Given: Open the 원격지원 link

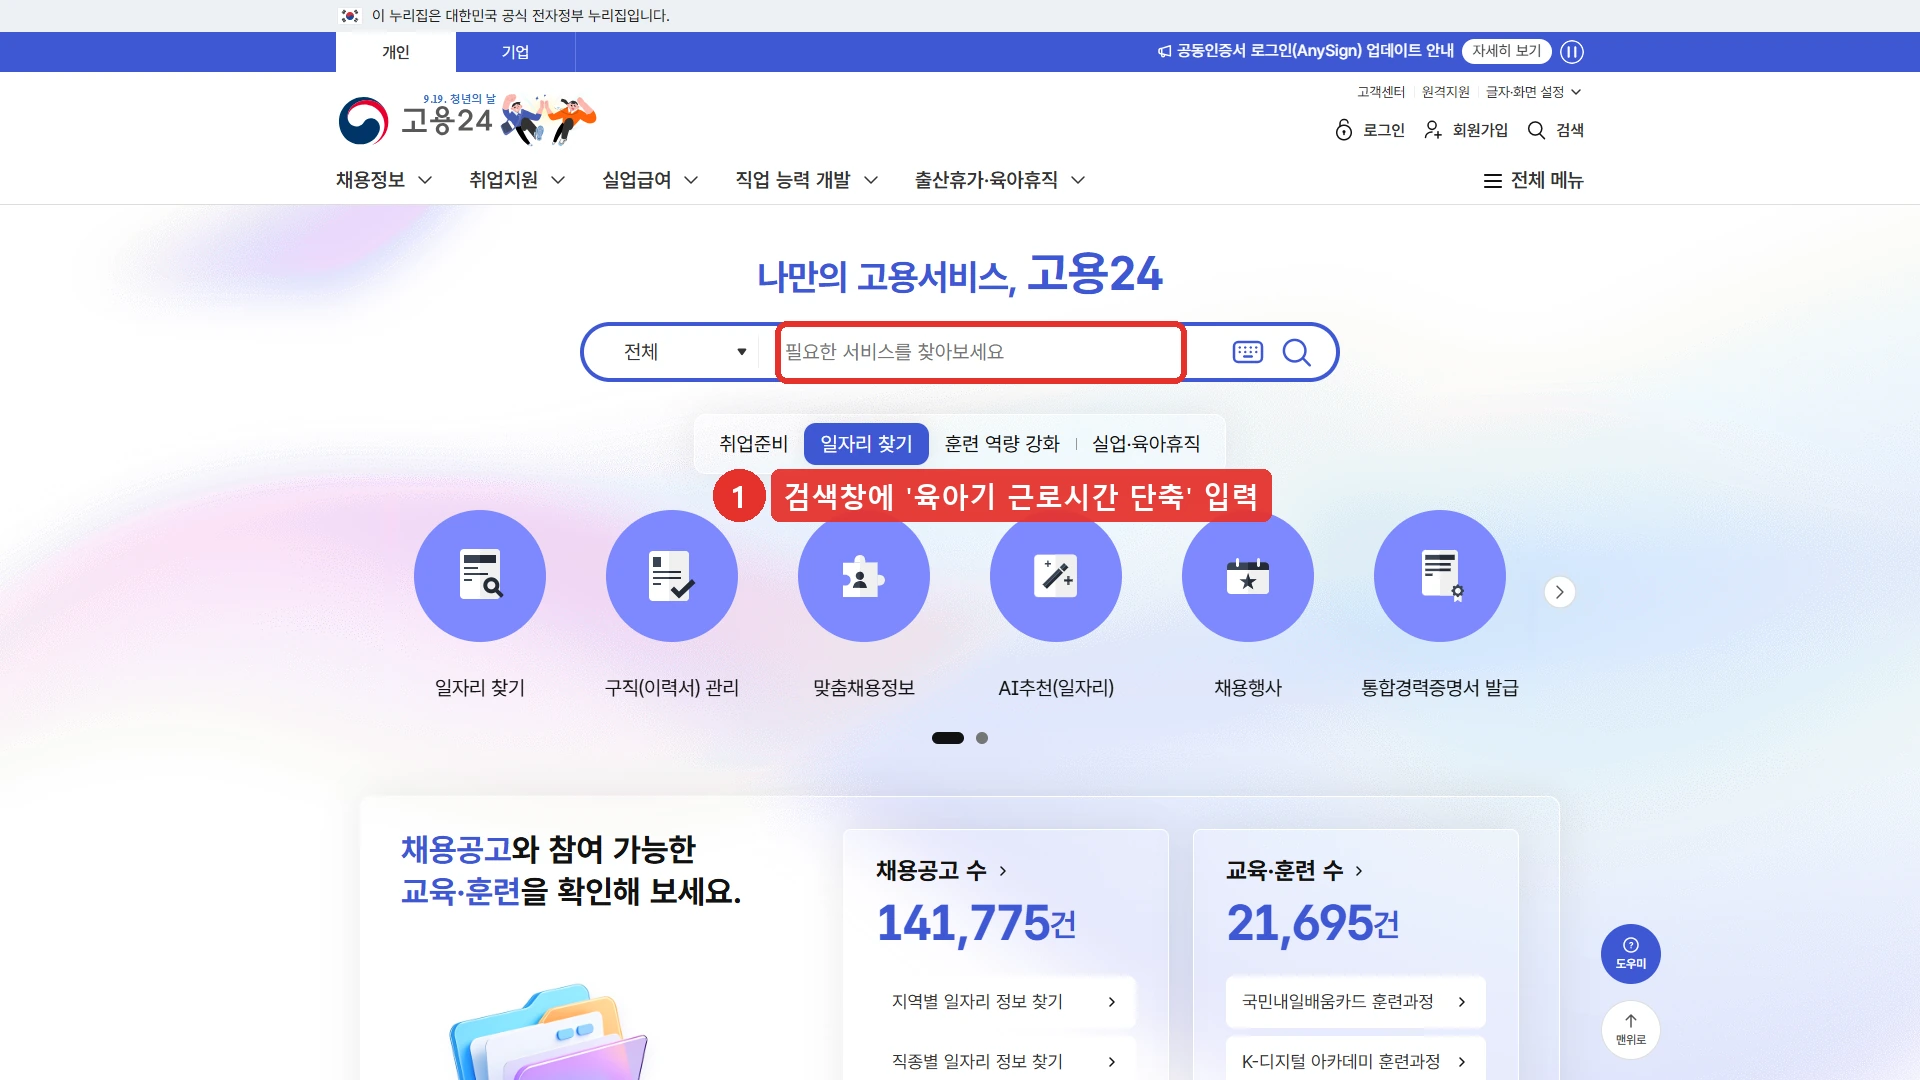Looking at the screenshot, I should [x=1446, y=92].
